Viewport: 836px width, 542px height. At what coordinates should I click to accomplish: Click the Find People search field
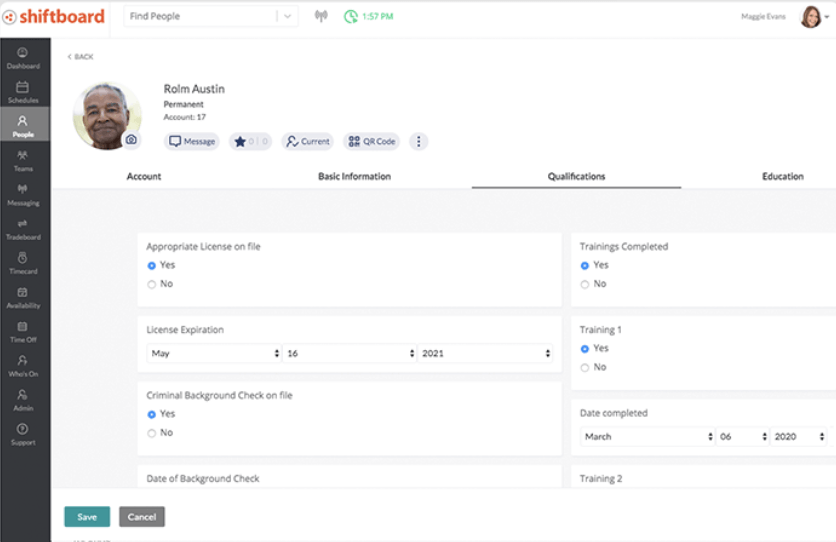point(200,17)
